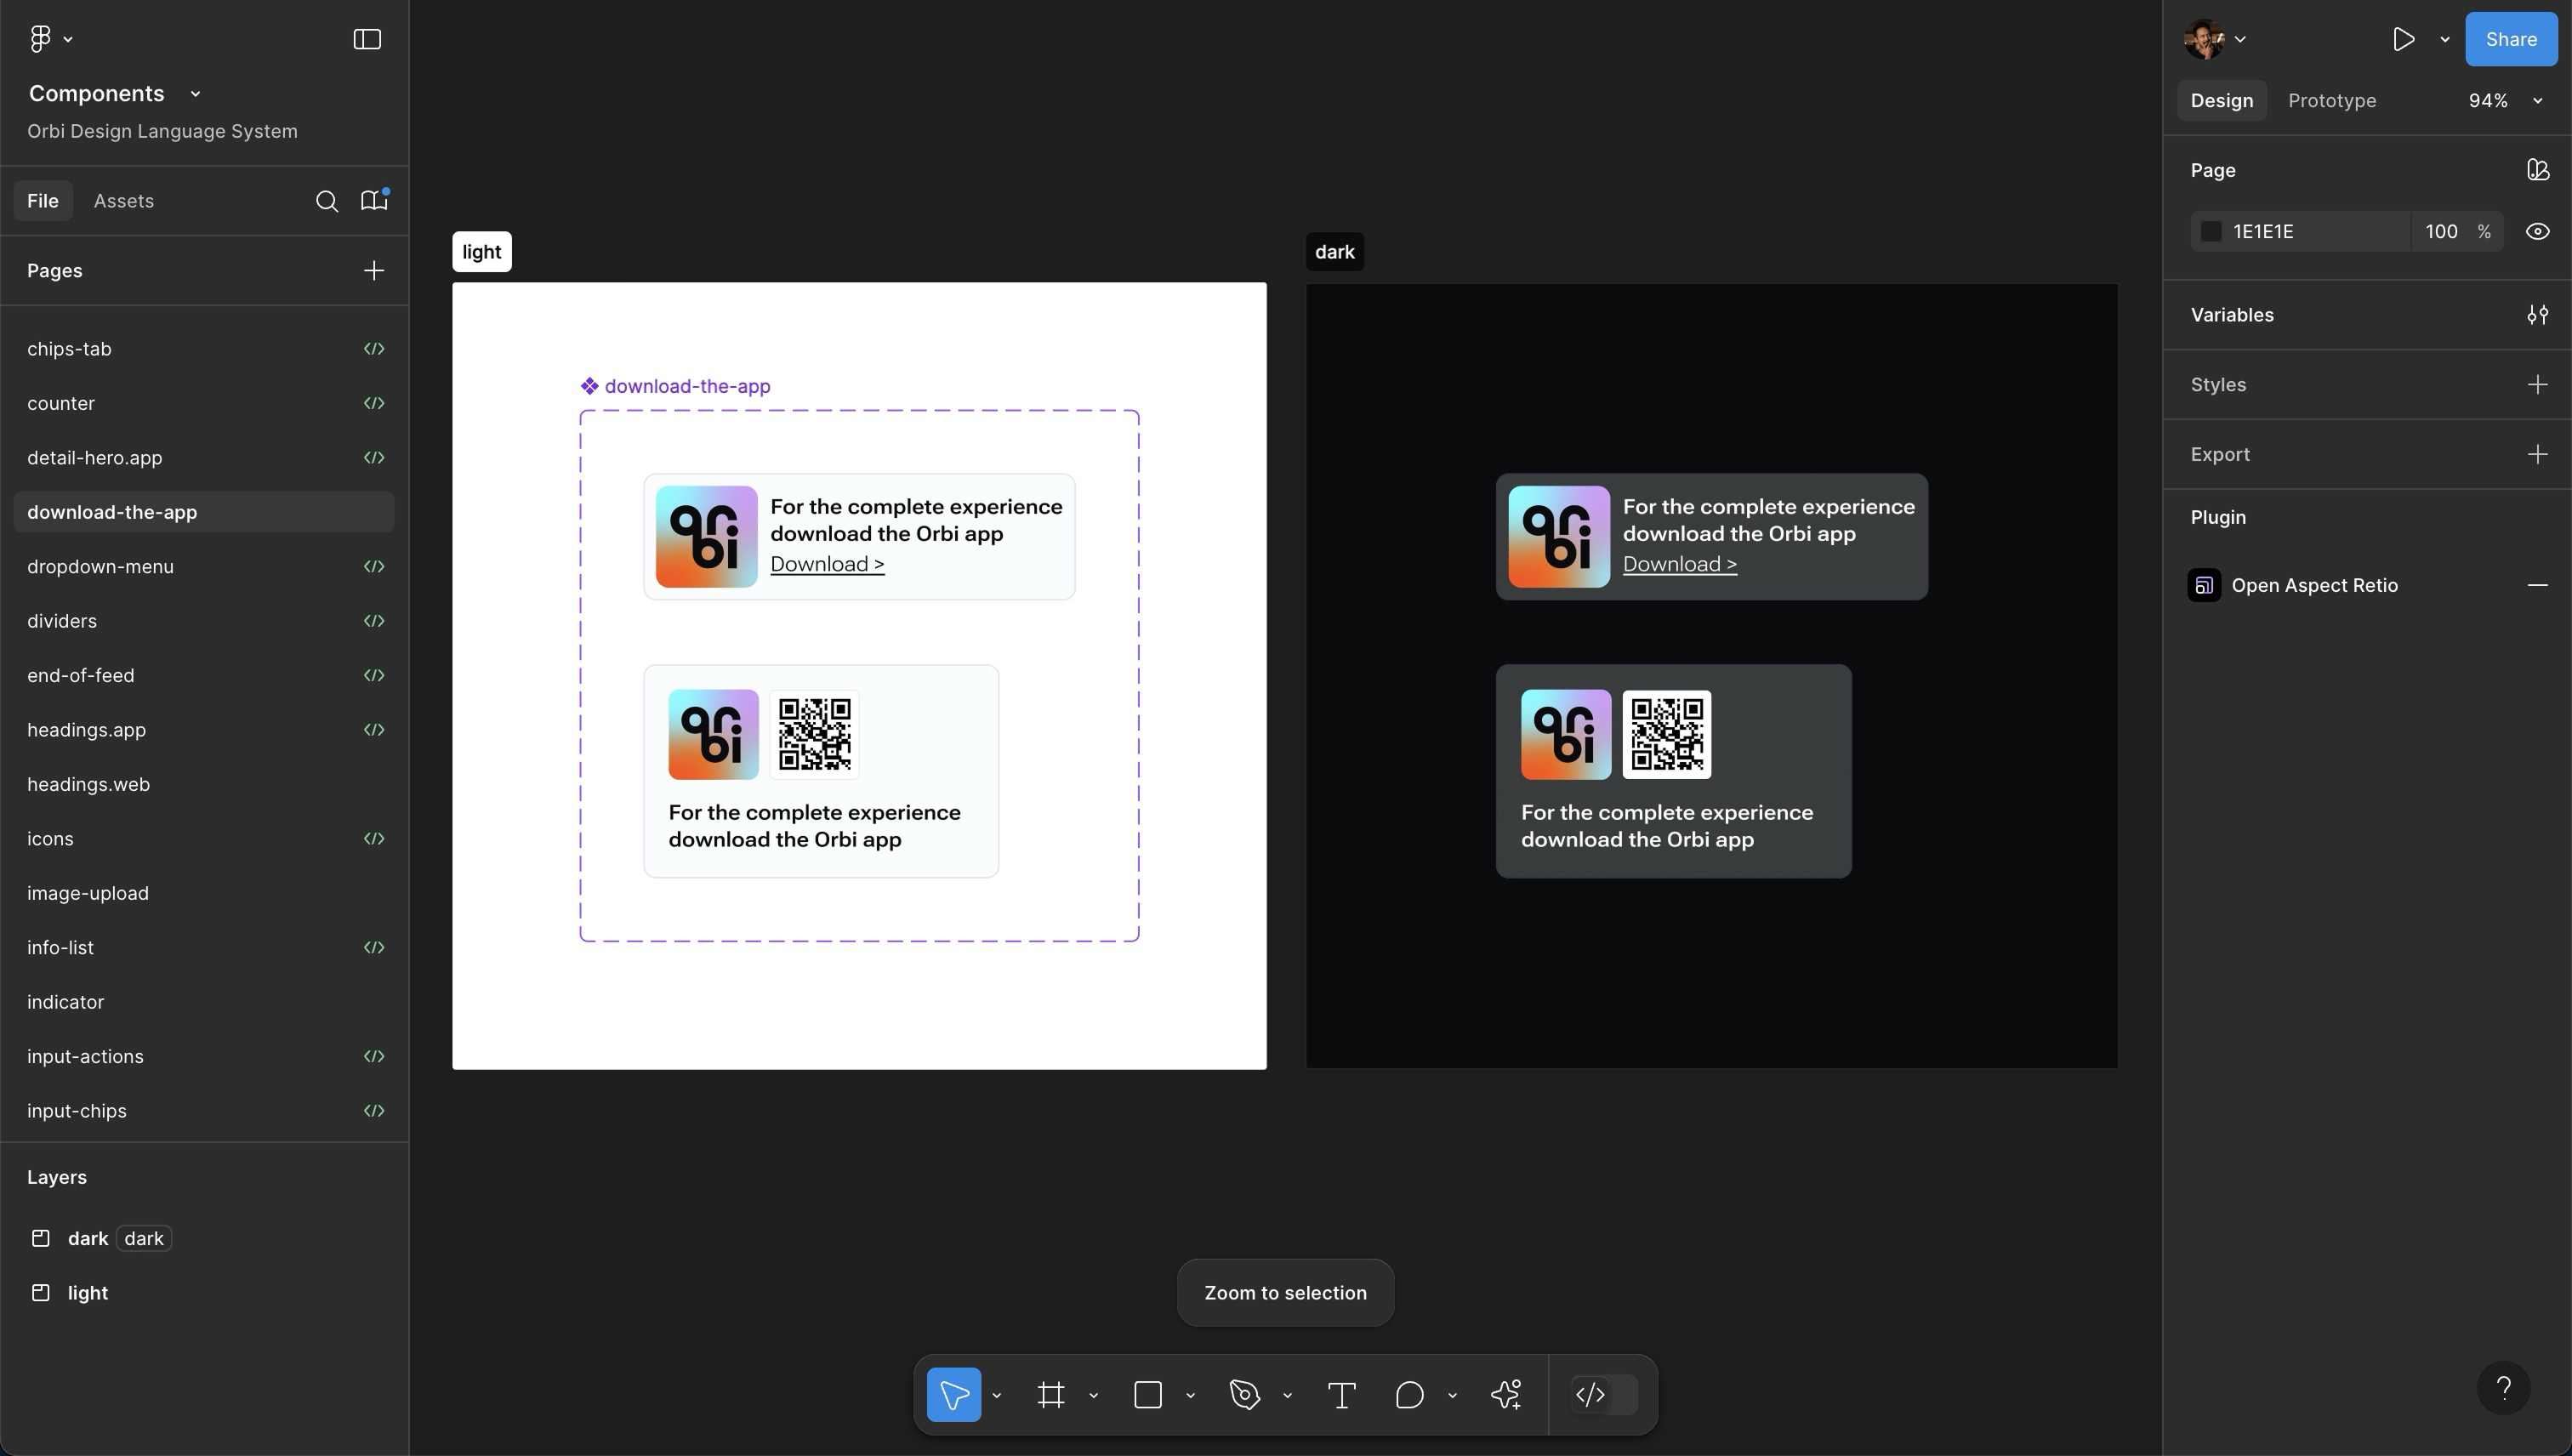The image size is (2572, 1456).
Task: Select the Text tool
Action: click(1342, 1394)
